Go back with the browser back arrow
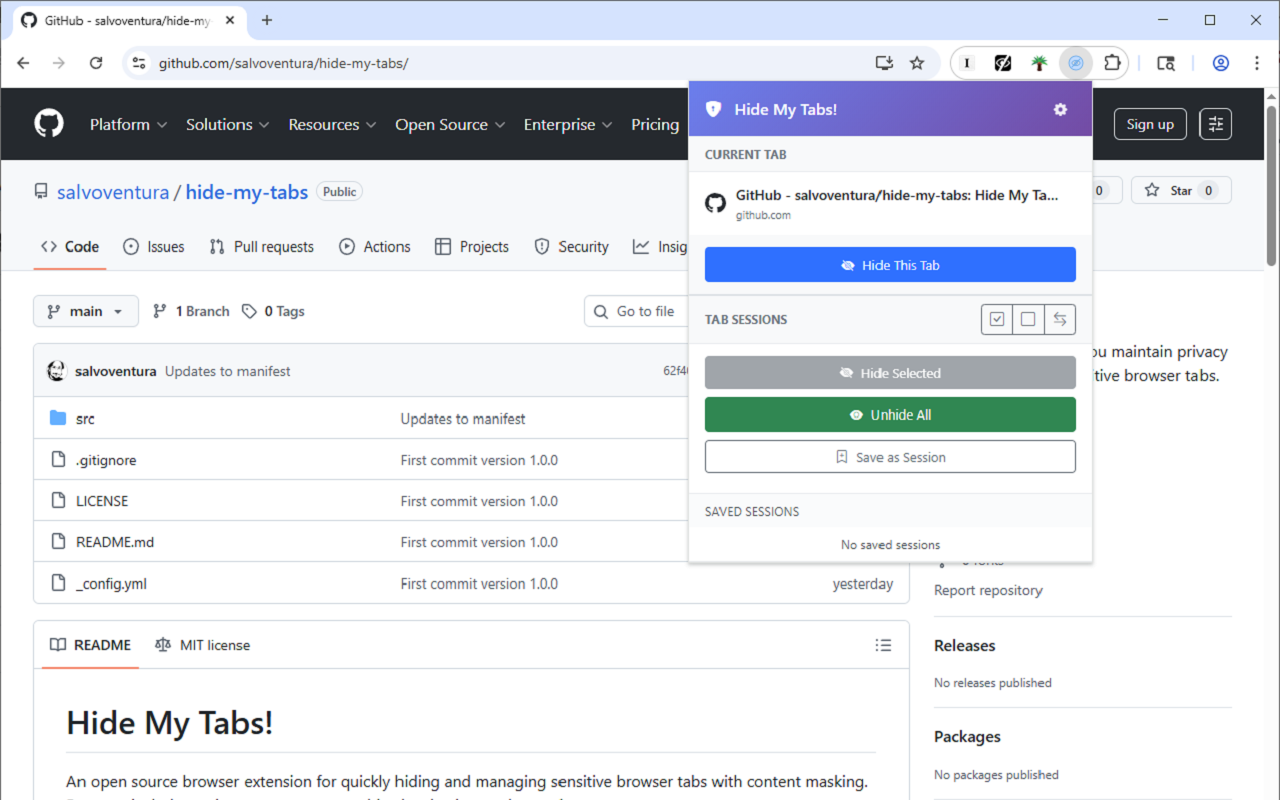This screenshot has height=800, width=1280. [x=23, y=63]
